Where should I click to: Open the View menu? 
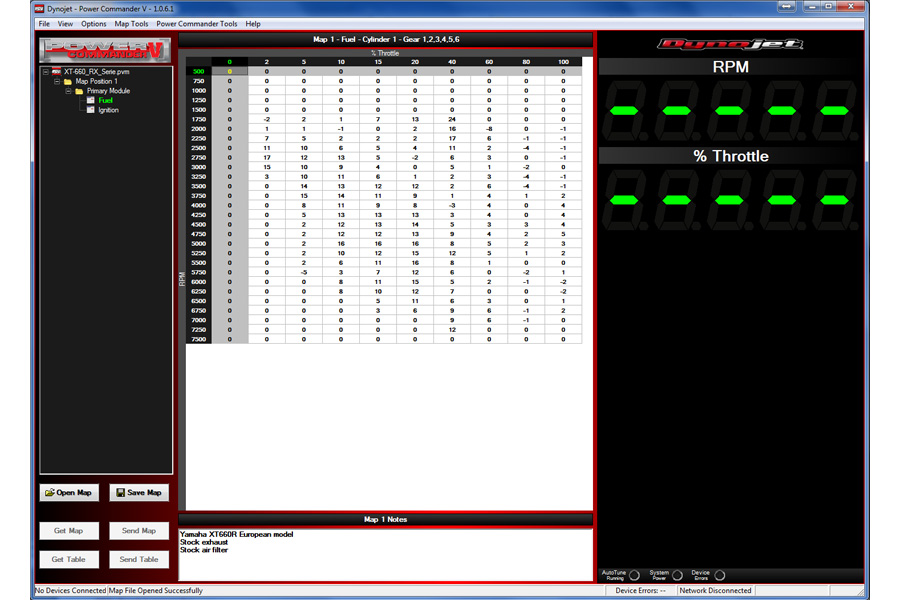click(x=65, y=24)
